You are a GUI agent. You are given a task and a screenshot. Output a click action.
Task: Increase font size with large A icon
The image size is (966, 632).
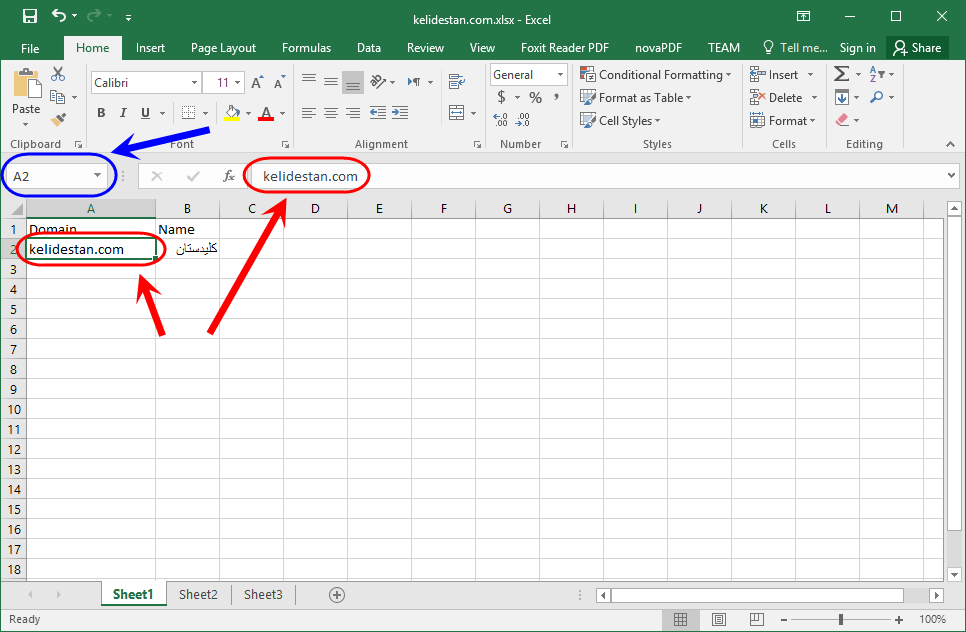pos(258,82)
